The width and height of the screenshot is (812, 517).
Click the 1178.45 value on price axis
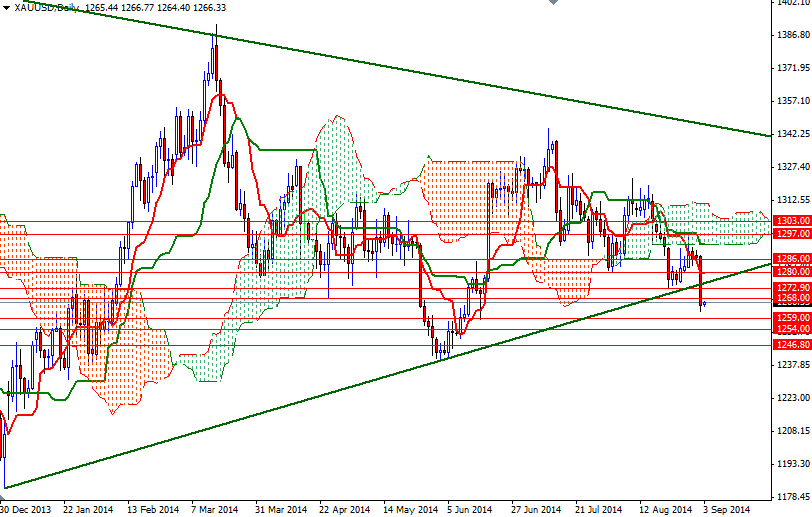[791, 497]
